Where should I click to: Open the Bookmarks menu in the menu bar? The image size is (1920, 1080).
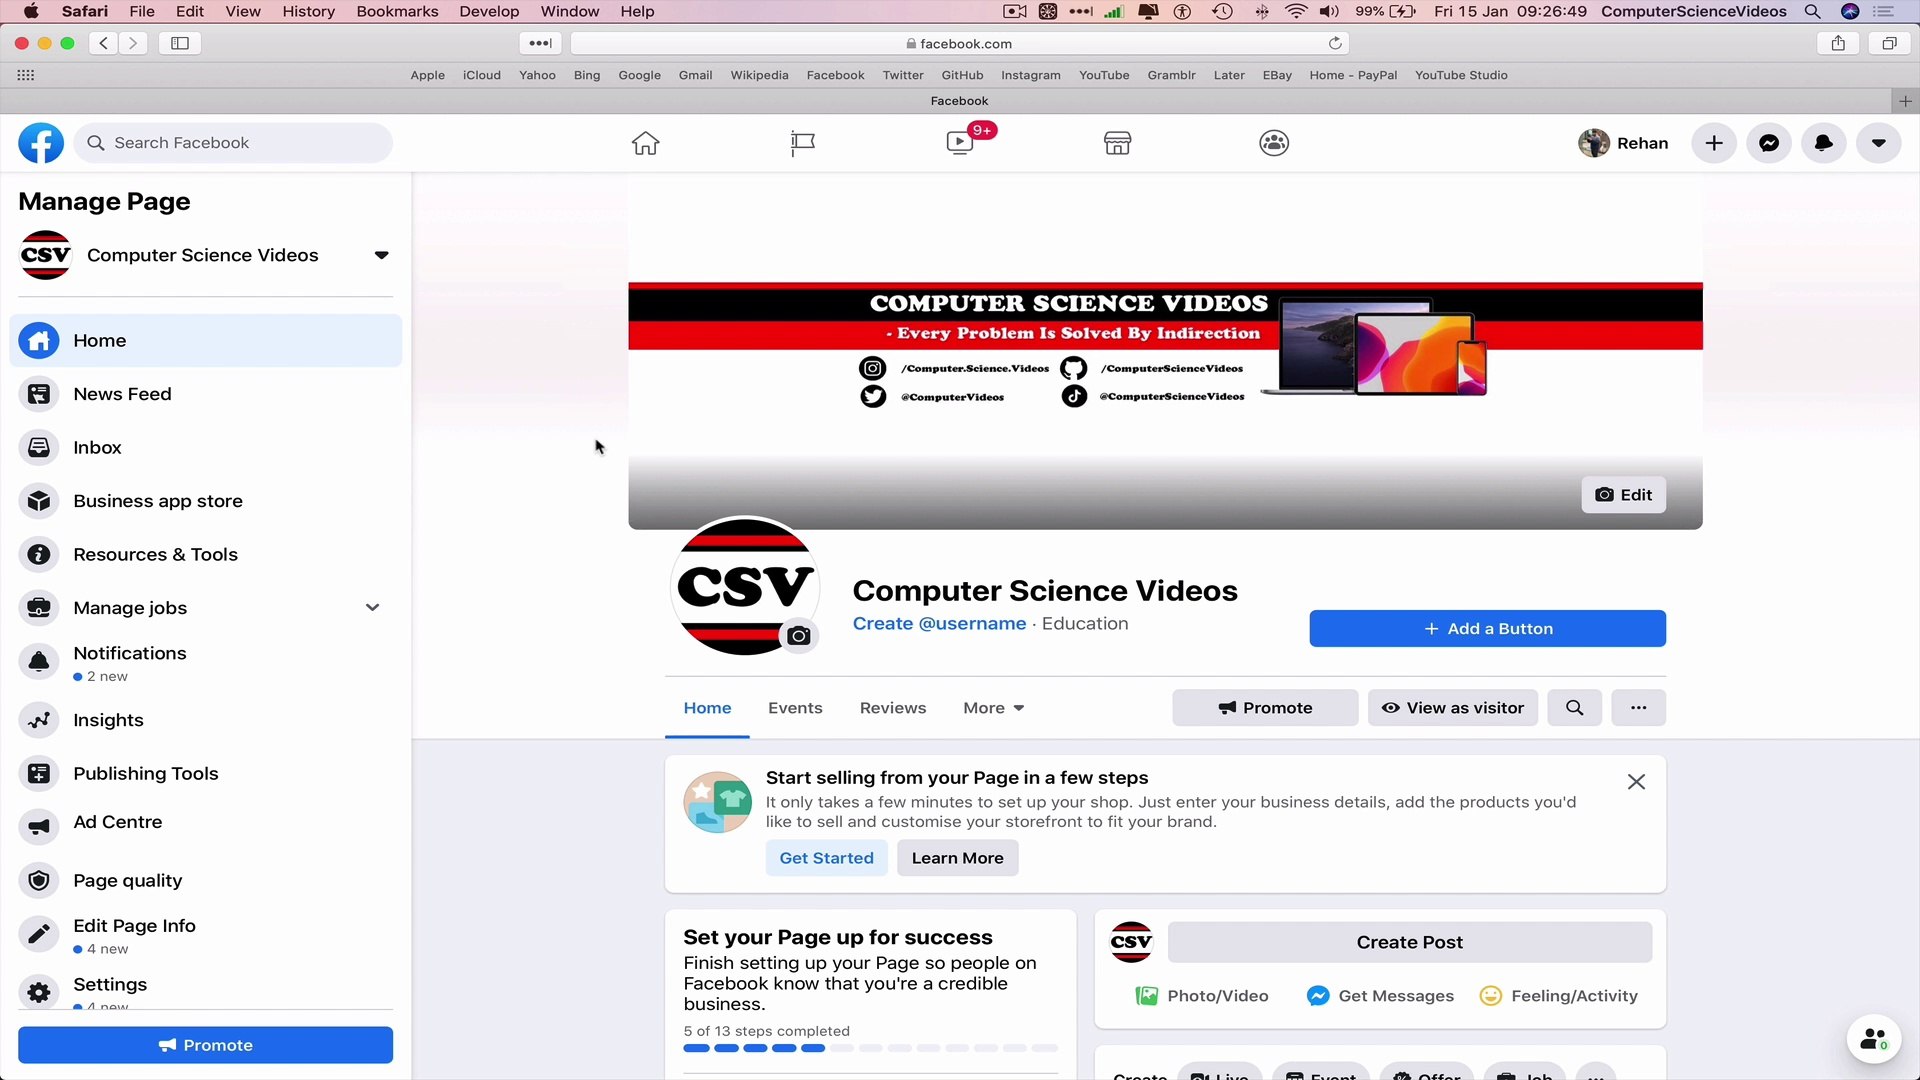click(x=397, y=11)
